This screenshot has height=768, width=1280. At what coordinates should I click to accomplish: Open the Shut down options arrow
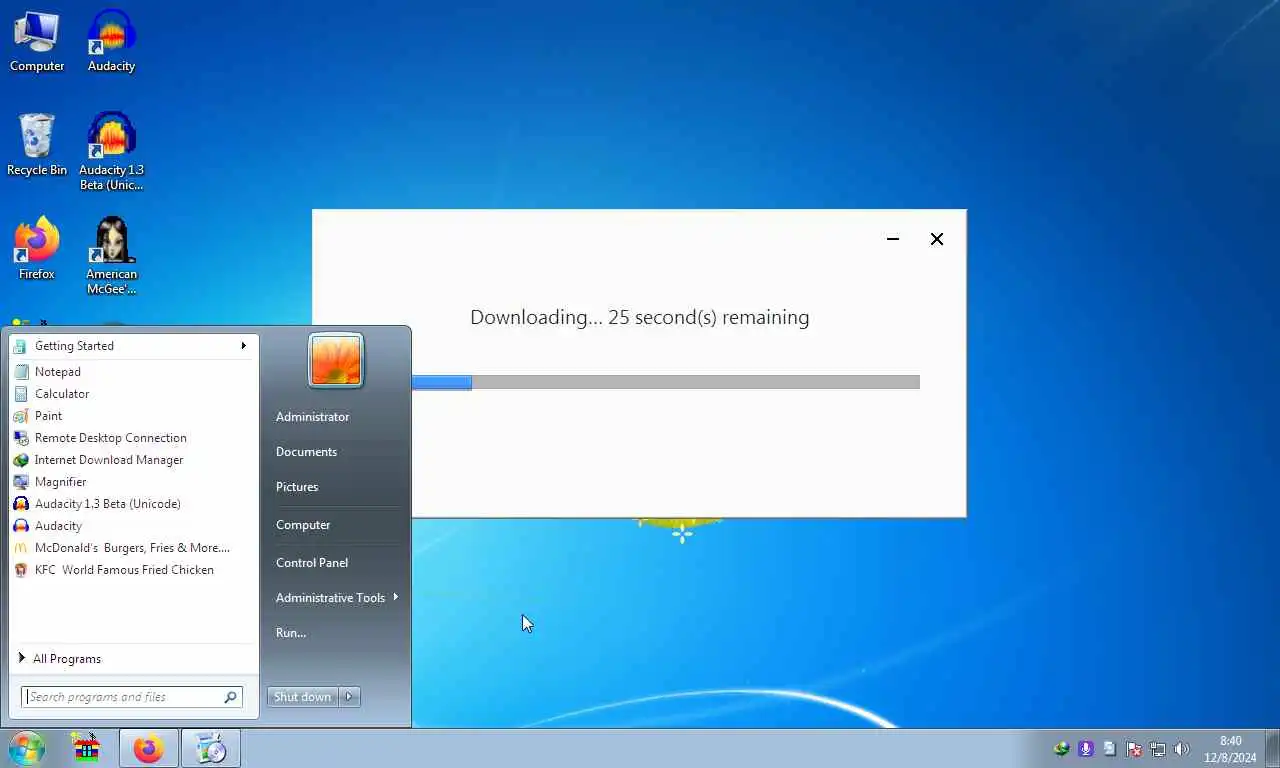[349, 697]
